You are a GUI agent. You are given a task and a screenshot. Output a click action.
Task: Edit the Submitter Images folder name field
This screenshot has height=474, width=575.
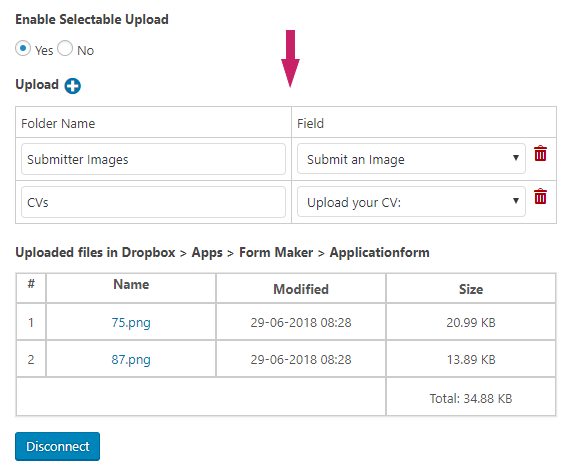(x=153, y=159)
